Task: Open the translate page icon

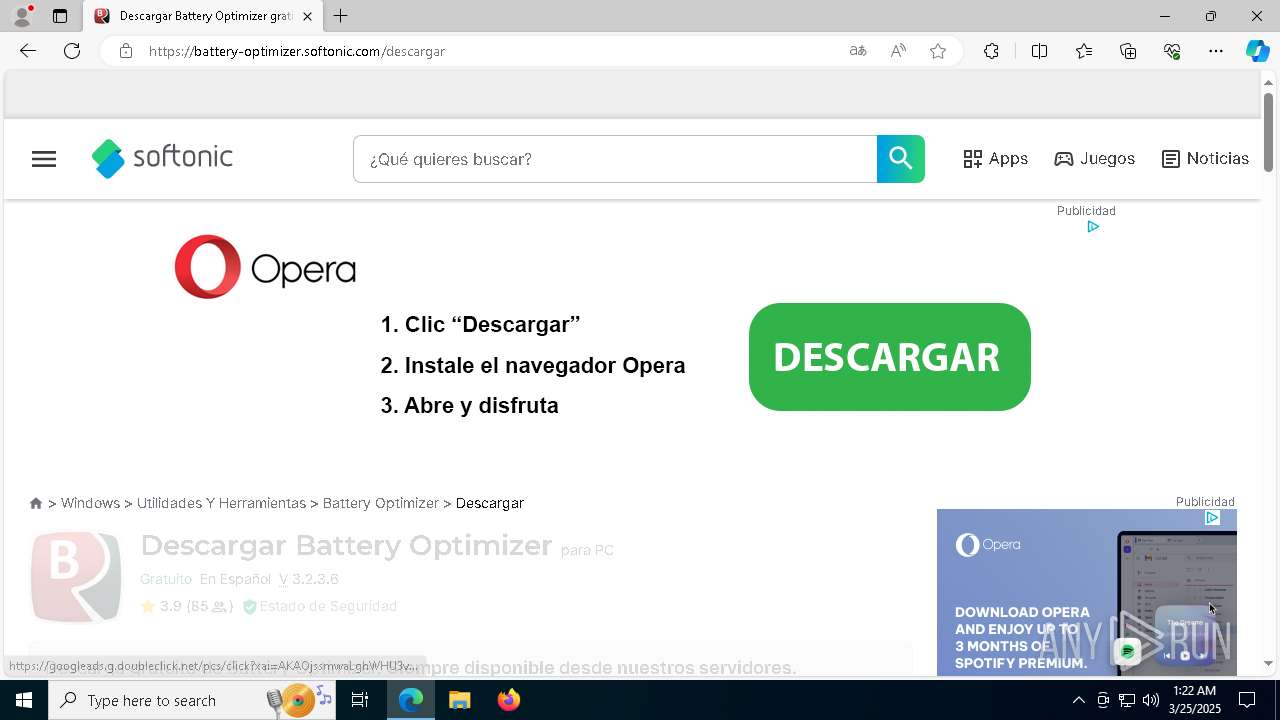Action: (858, 51)
